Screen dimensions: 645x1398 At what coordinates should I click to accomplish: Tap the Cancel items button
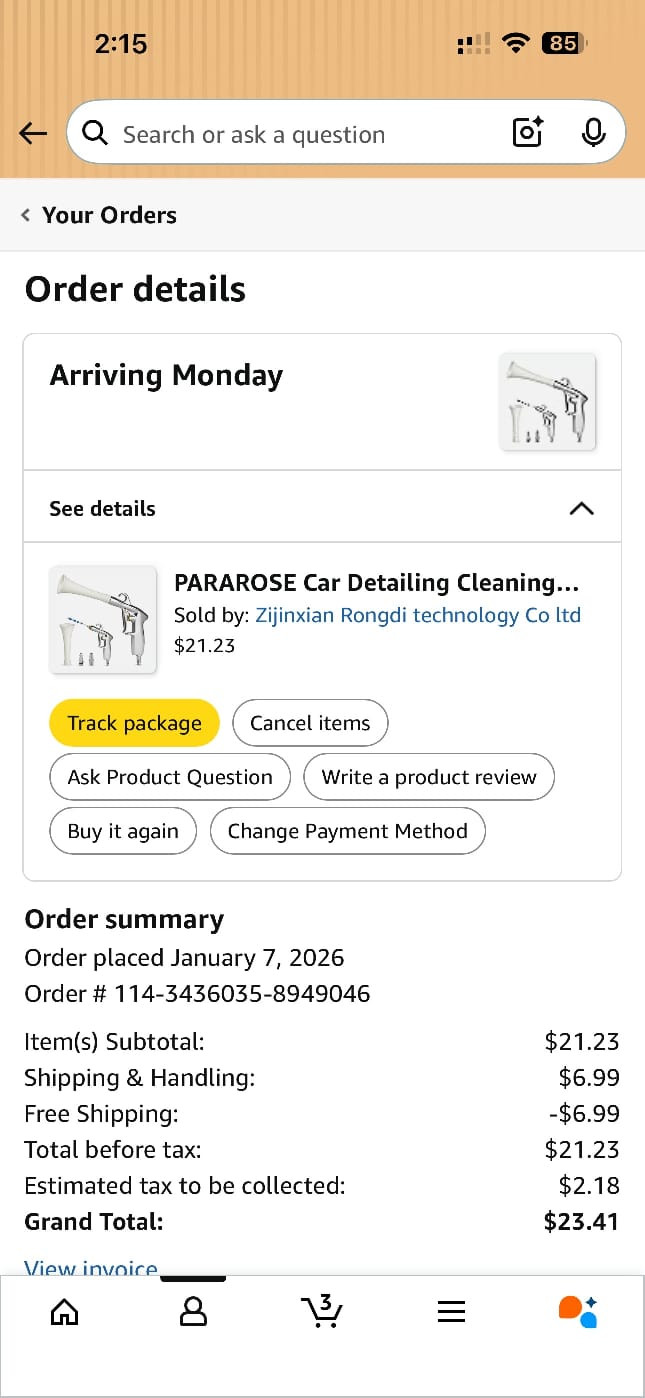(310, 723)
